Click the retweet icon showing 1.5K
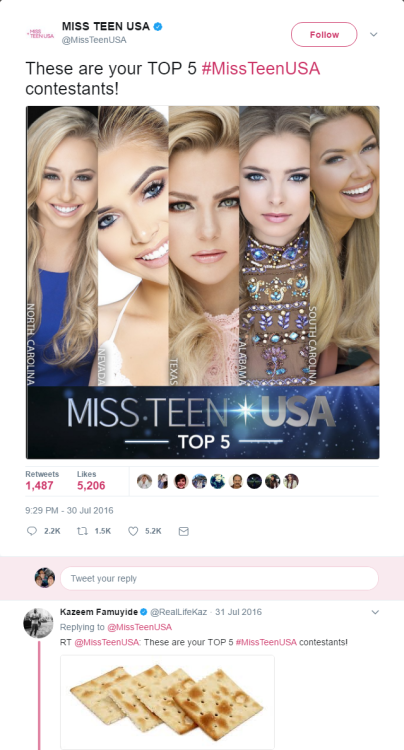Viewport: 404px width, 750px height. coord(82,531)
